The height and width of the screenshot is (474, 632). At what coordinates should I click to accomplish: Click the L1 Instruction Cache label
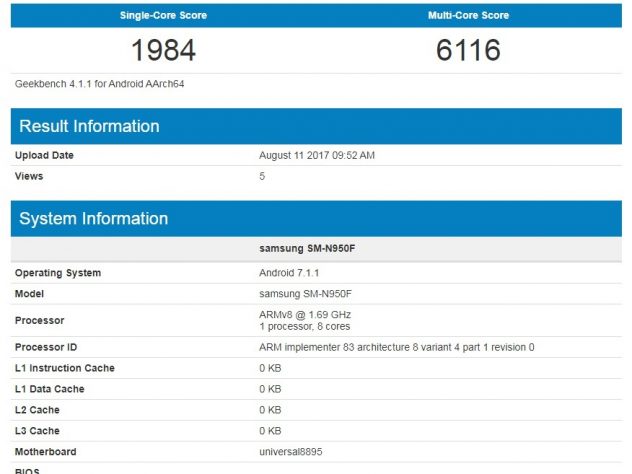pyautogui.click(x=64, y=368)
